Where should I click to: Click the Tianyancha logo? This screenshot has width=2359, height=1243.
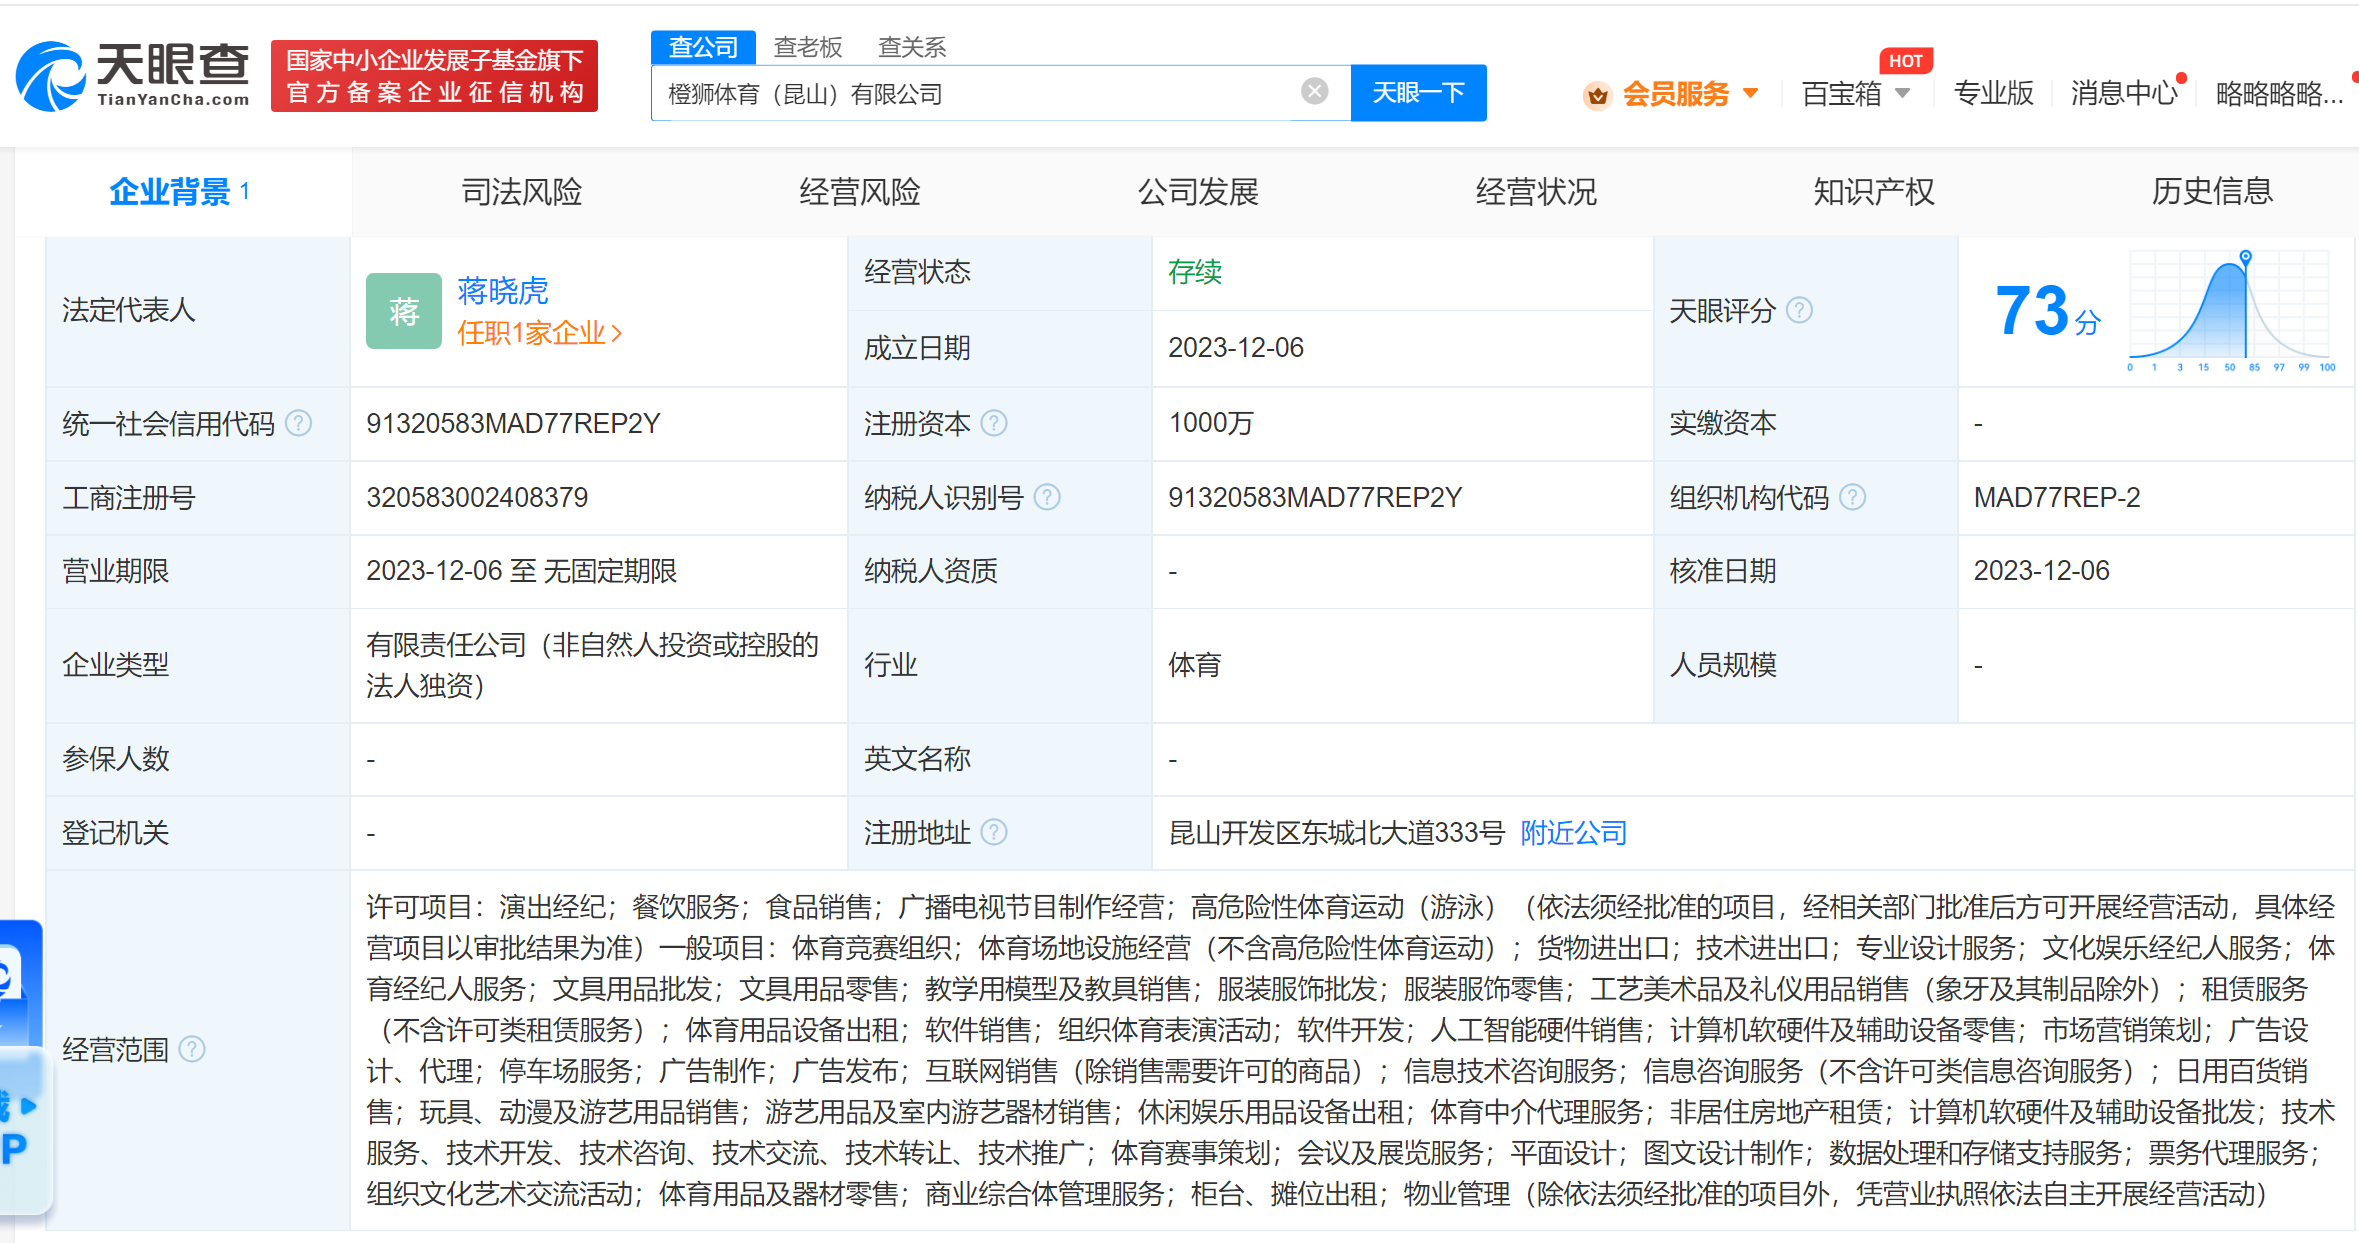[x=133, y=76]
